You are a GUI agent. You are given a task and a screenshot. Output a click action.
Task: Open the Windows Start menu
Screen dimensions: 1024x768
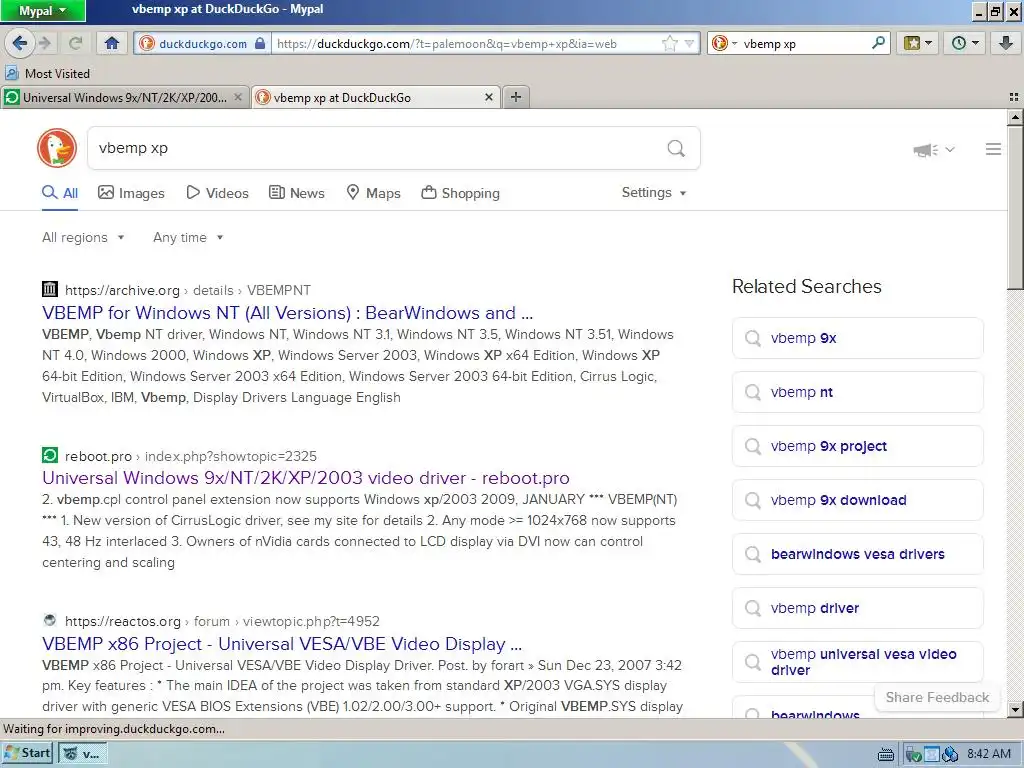[27, 753]
